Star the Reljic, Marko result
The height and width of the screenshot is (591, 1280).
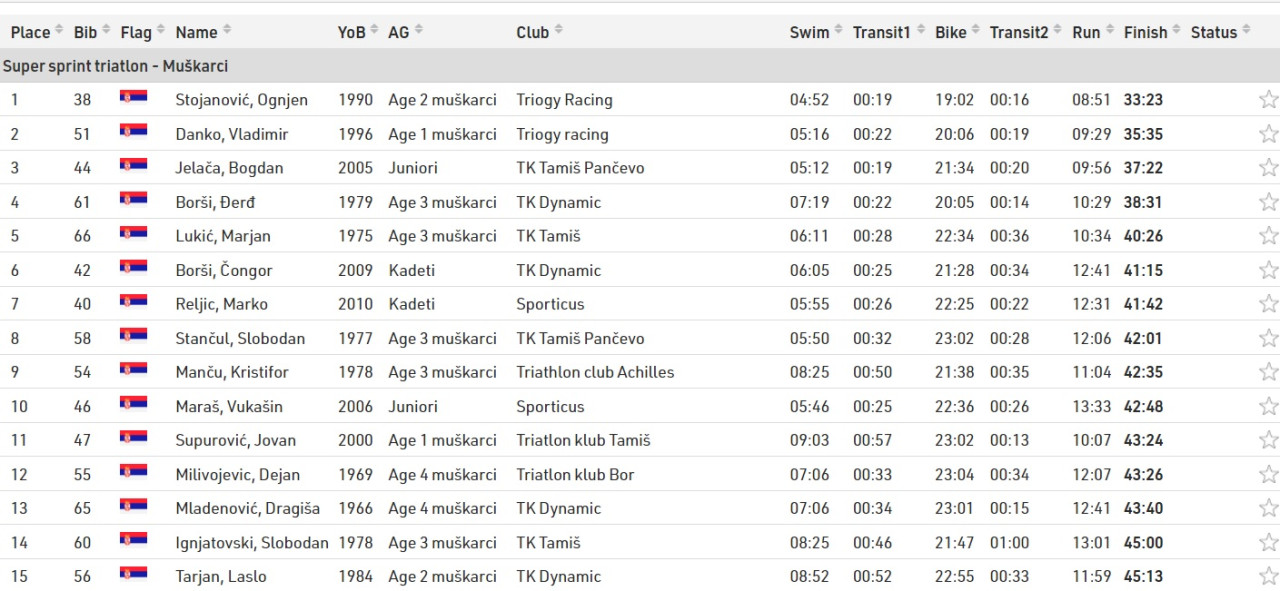1268,303
